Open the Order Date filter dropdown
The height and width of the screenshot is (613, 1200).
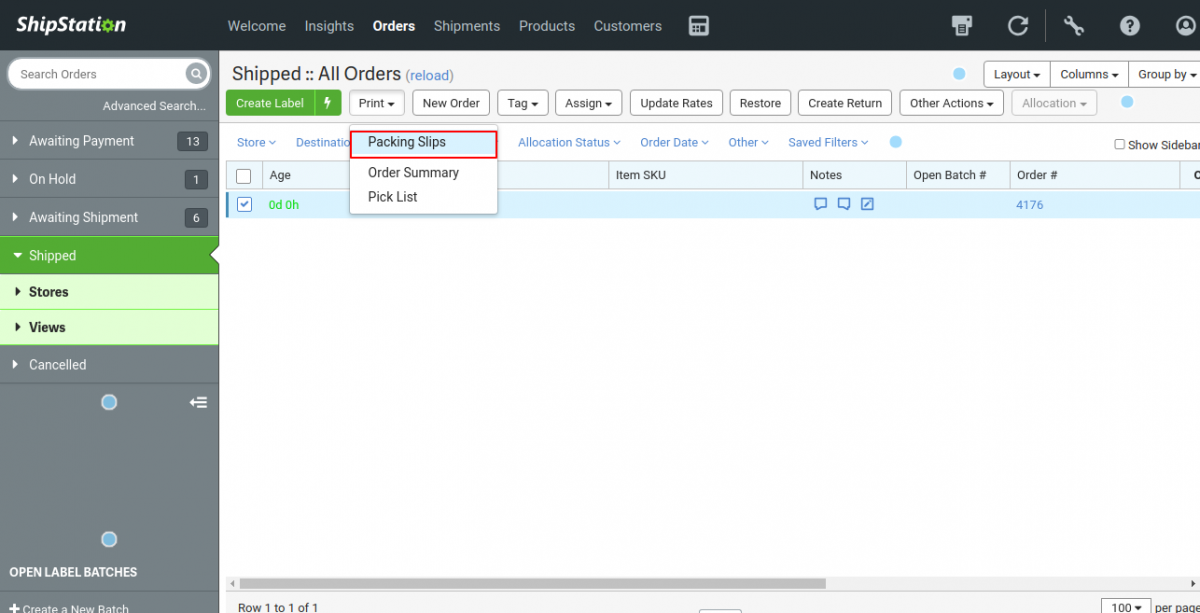674,143
